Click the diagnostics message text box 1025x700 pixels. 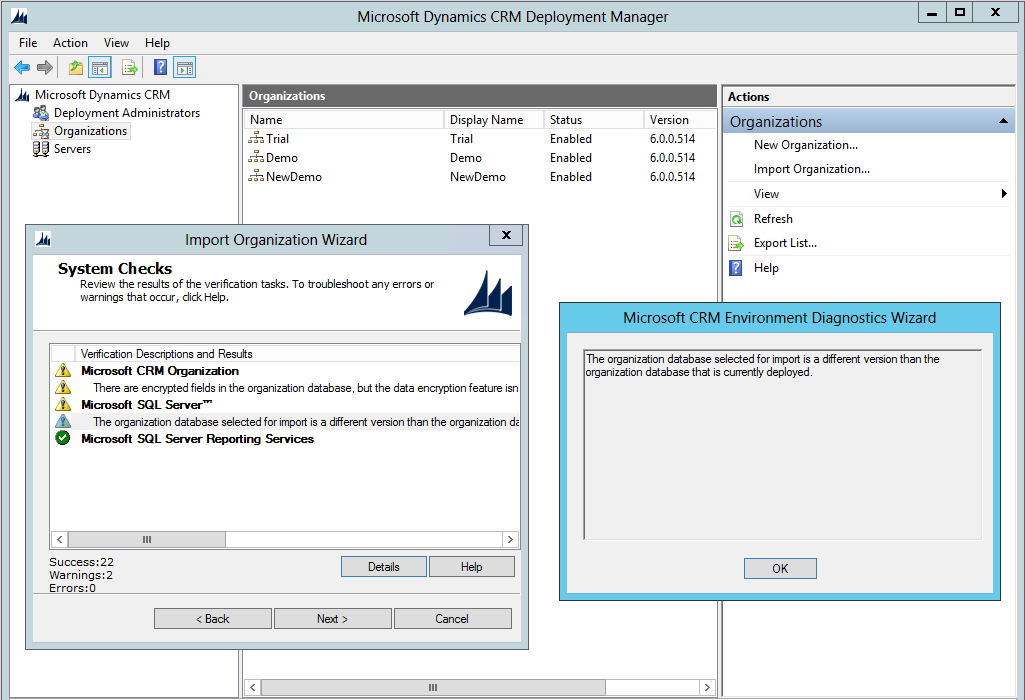pos(782,444)
